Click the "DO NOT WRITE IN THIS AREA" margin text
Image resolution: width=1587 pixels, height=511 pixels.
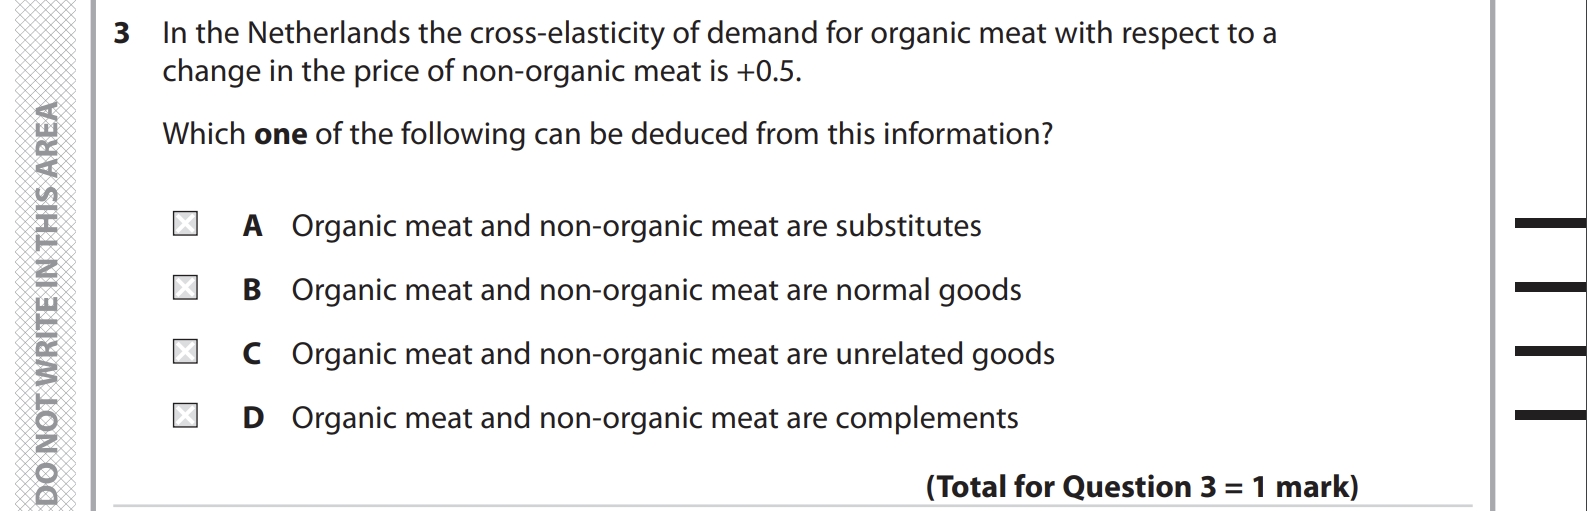pos(47,300)
